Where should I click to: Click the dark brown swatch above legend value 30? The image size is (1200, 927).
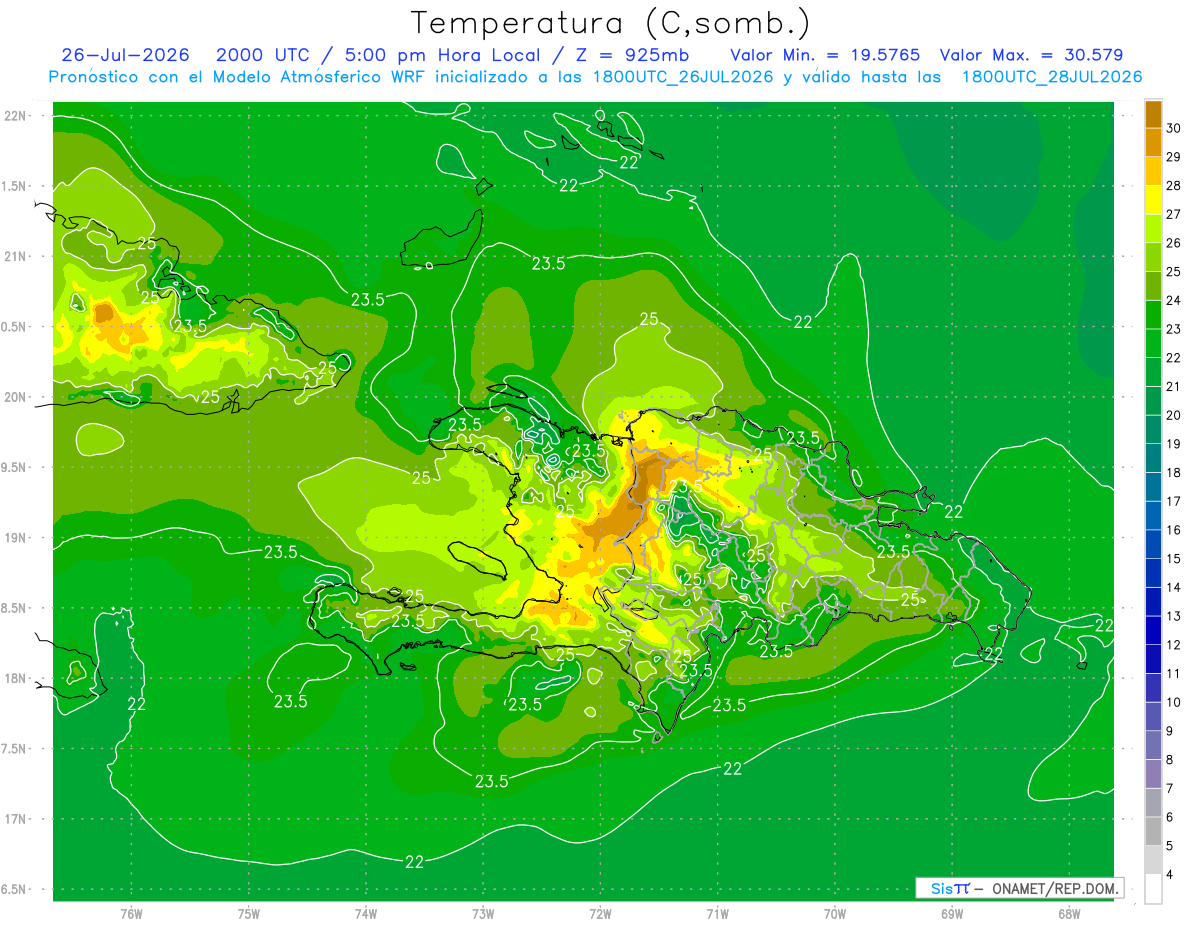click(x=1153, y=114)
